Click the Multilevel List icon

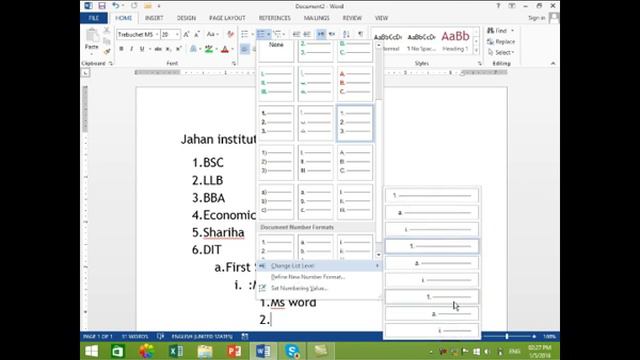point(278,34)
